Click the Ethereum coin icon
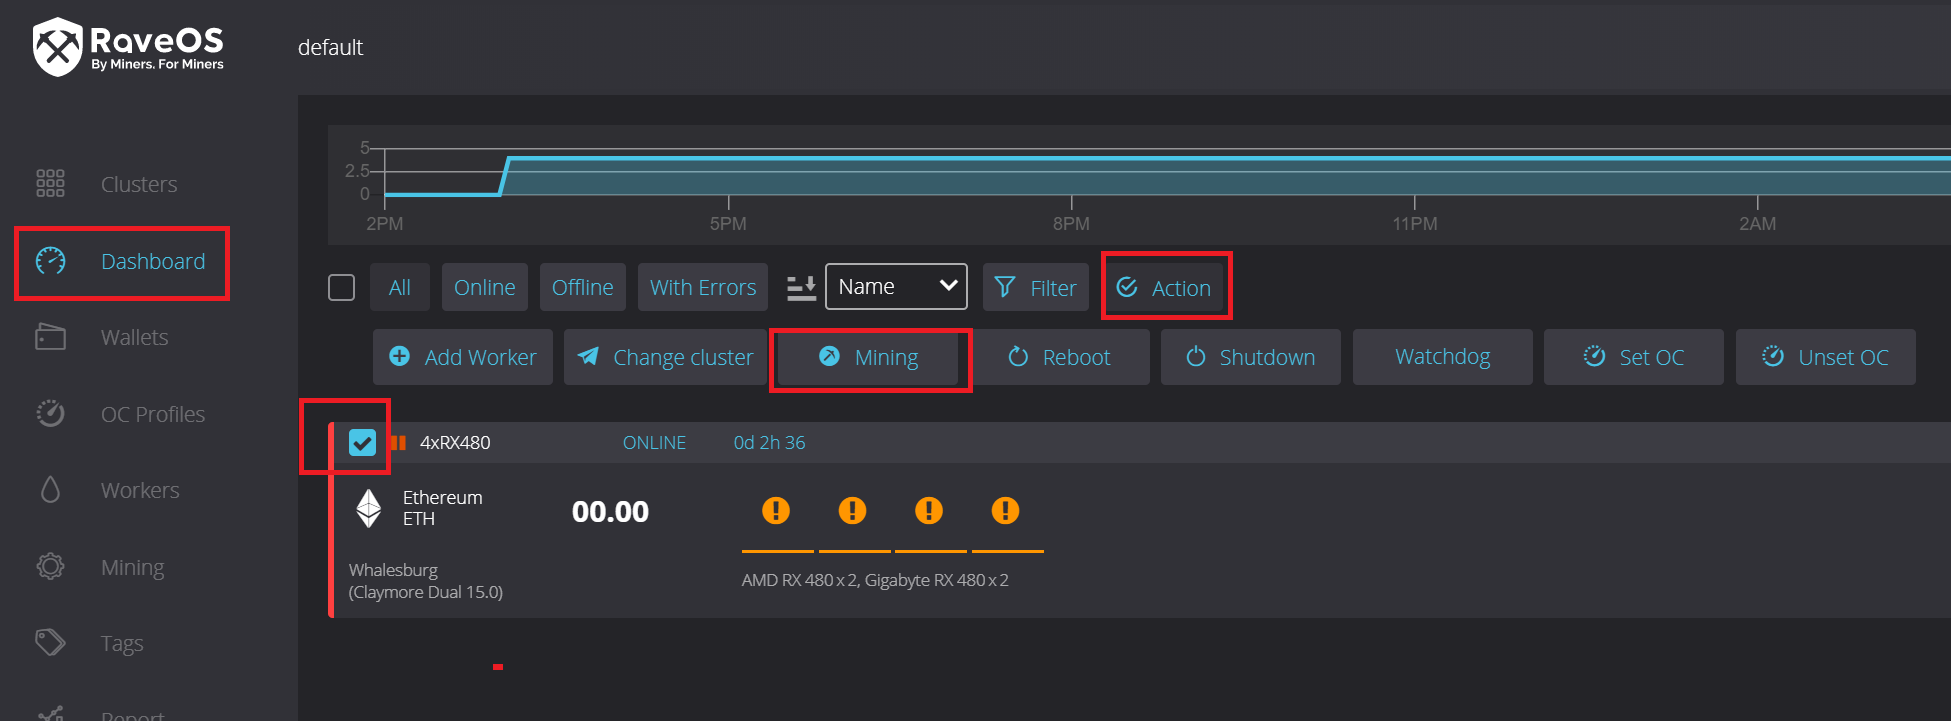The height and width of the screenshot is (721, 1951). (369, 508)
